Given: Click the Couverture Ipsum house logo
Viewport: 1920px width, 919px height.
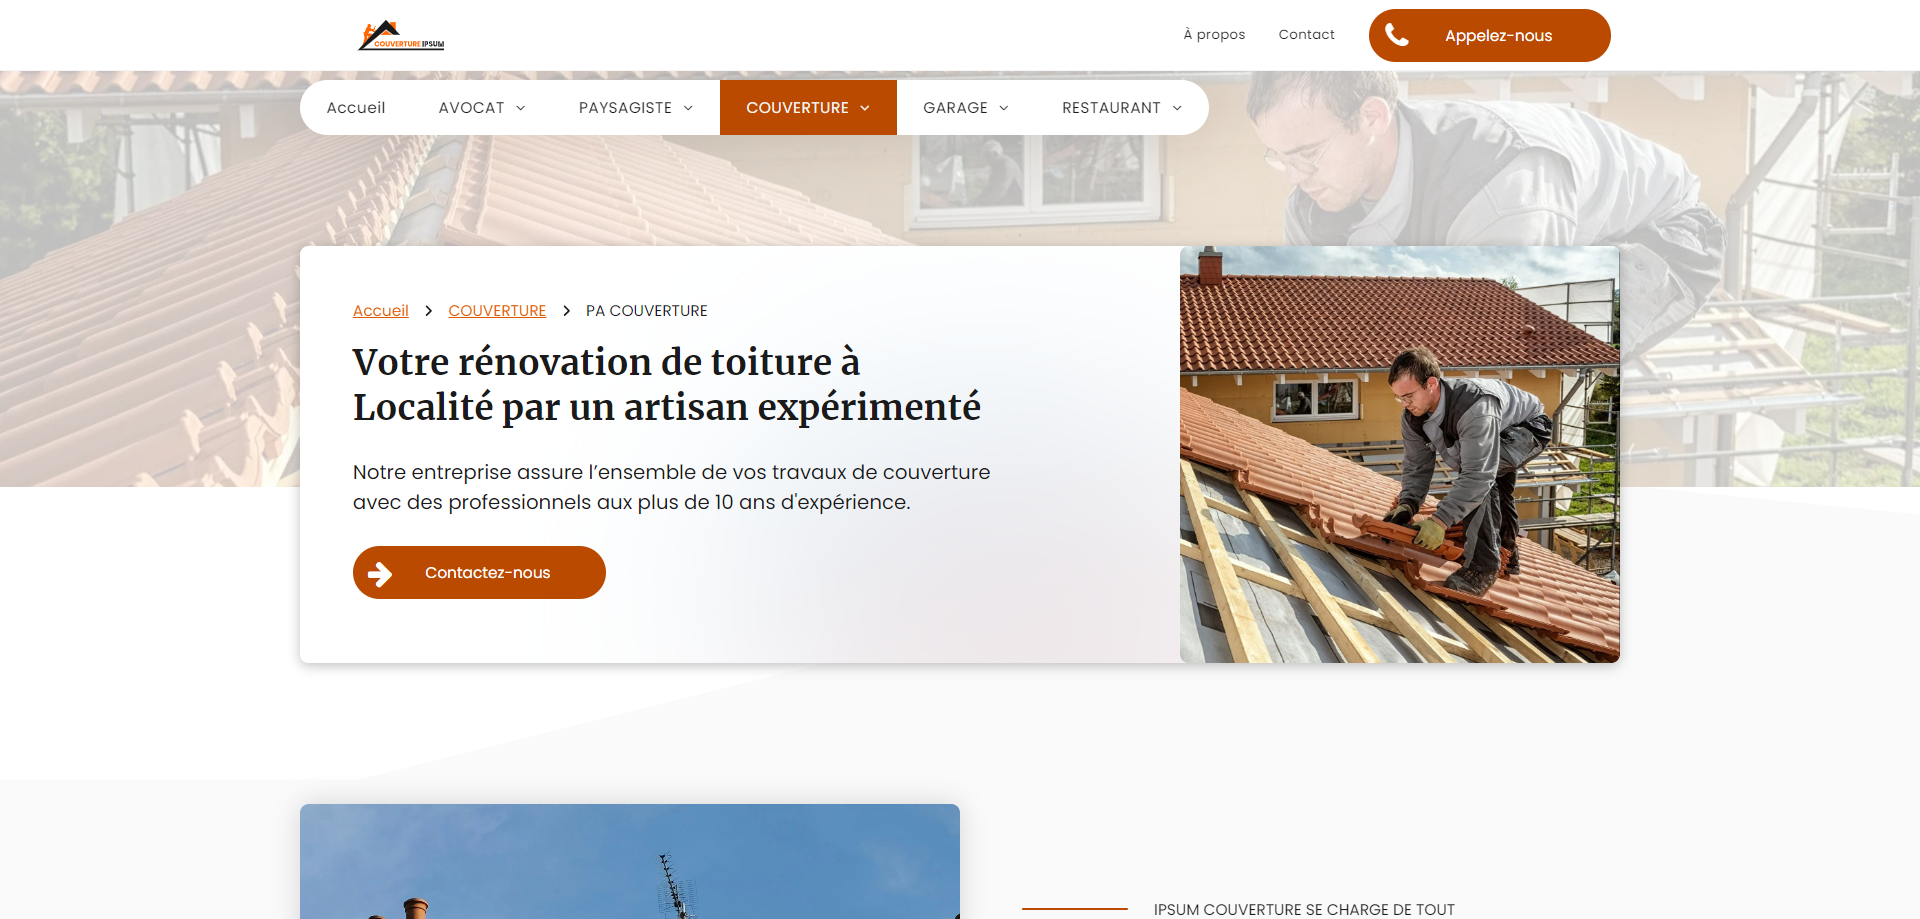Looking at the screenshot, I should pos(401,35).
